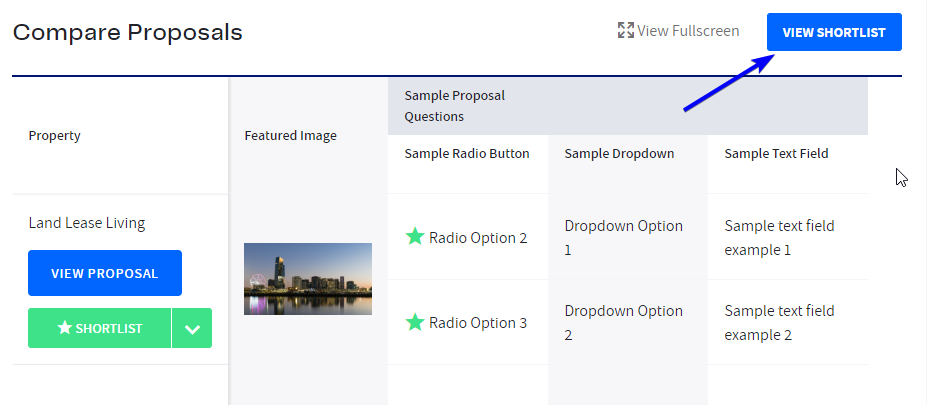Select the Land Lease Living property name
Image resolution: width=927 pixels, height=405 pixels.
(x=87, y=223)
